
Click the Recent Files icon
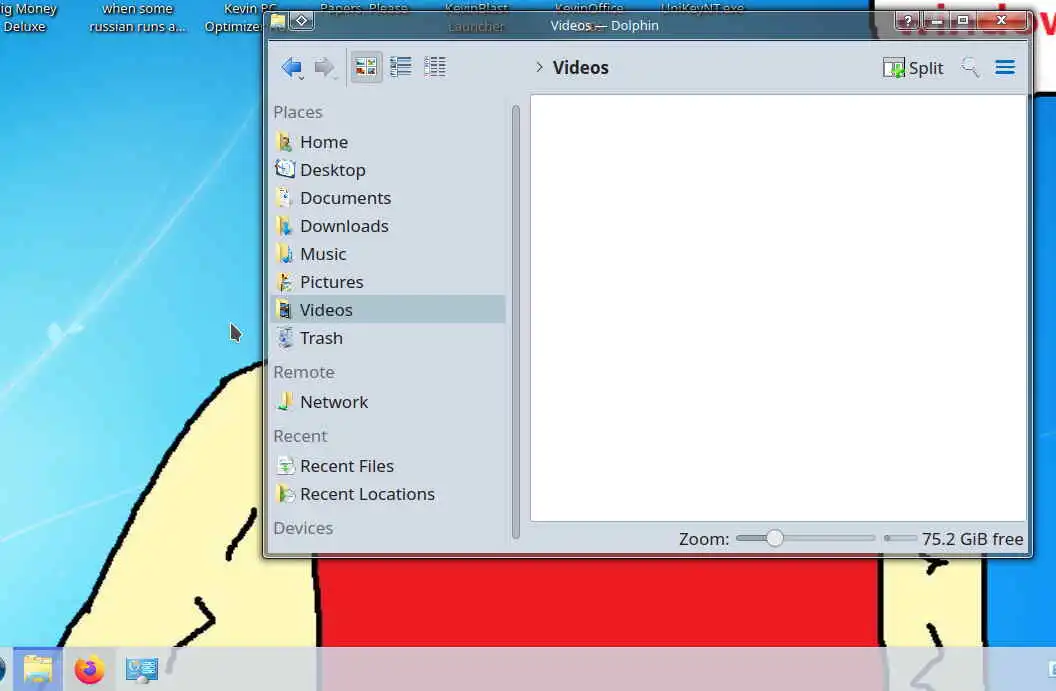click(285, 465)
